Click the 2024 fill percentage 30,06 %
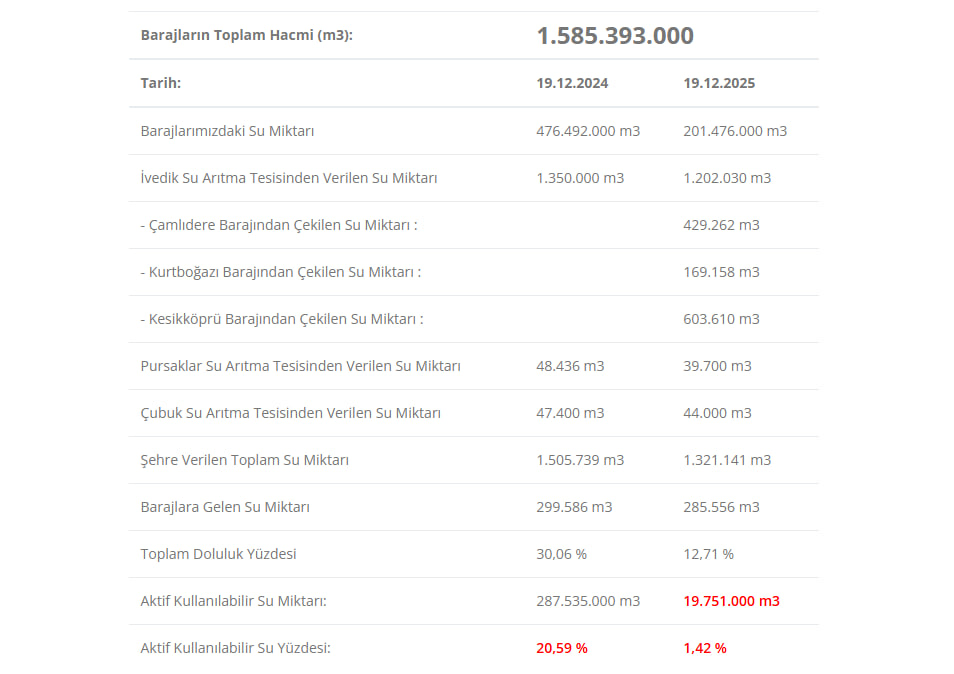 (561, 554)
